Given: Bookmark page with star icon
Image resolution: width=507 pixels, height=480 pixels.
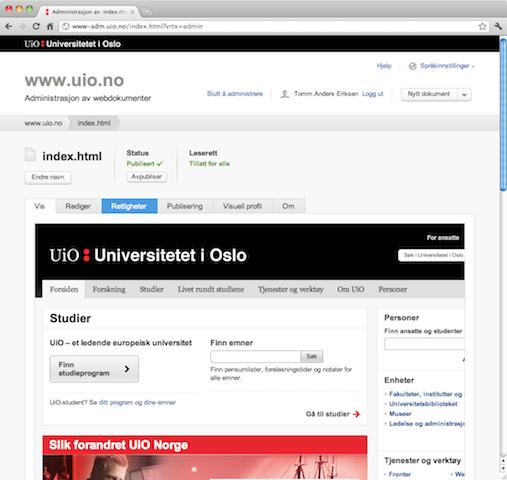Looking at the screenshot, I should (x=482, y=26).
